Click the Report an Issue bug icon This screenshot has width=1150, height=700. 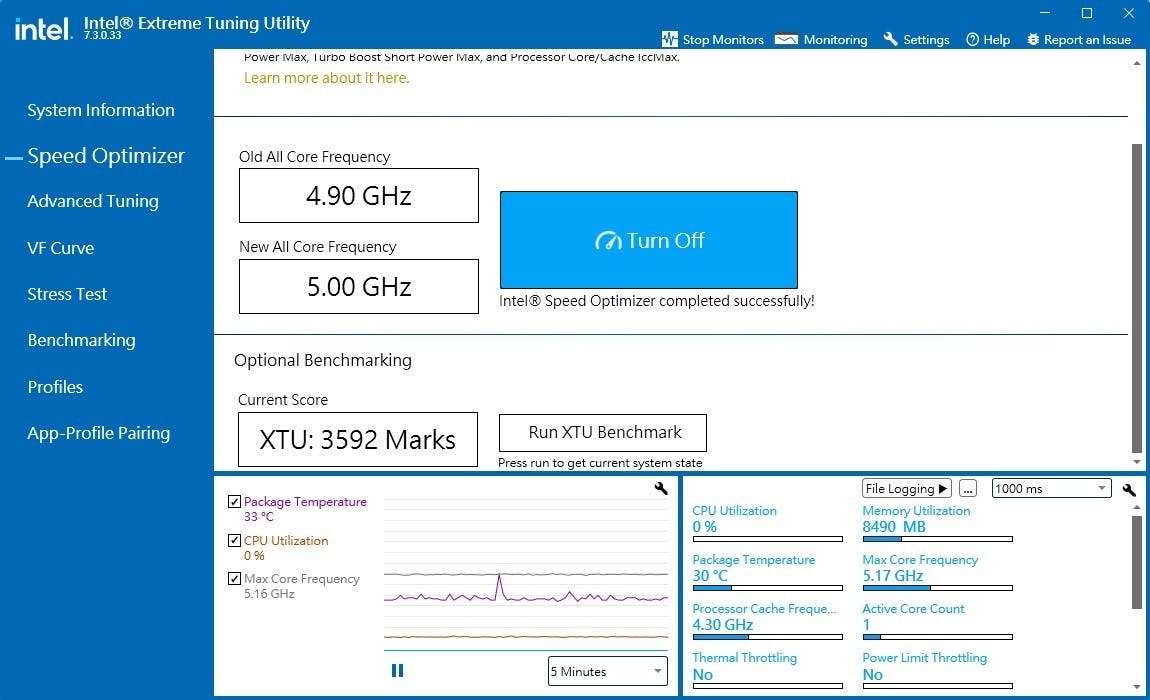coord(1033,40)
